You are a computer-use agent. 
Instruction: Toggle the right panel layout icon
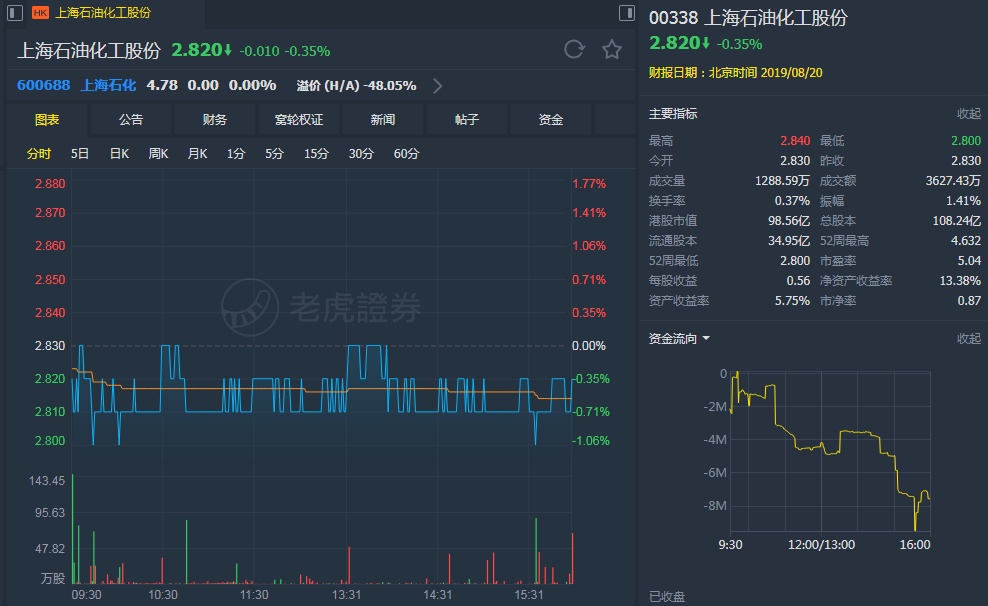pos(626,13)
